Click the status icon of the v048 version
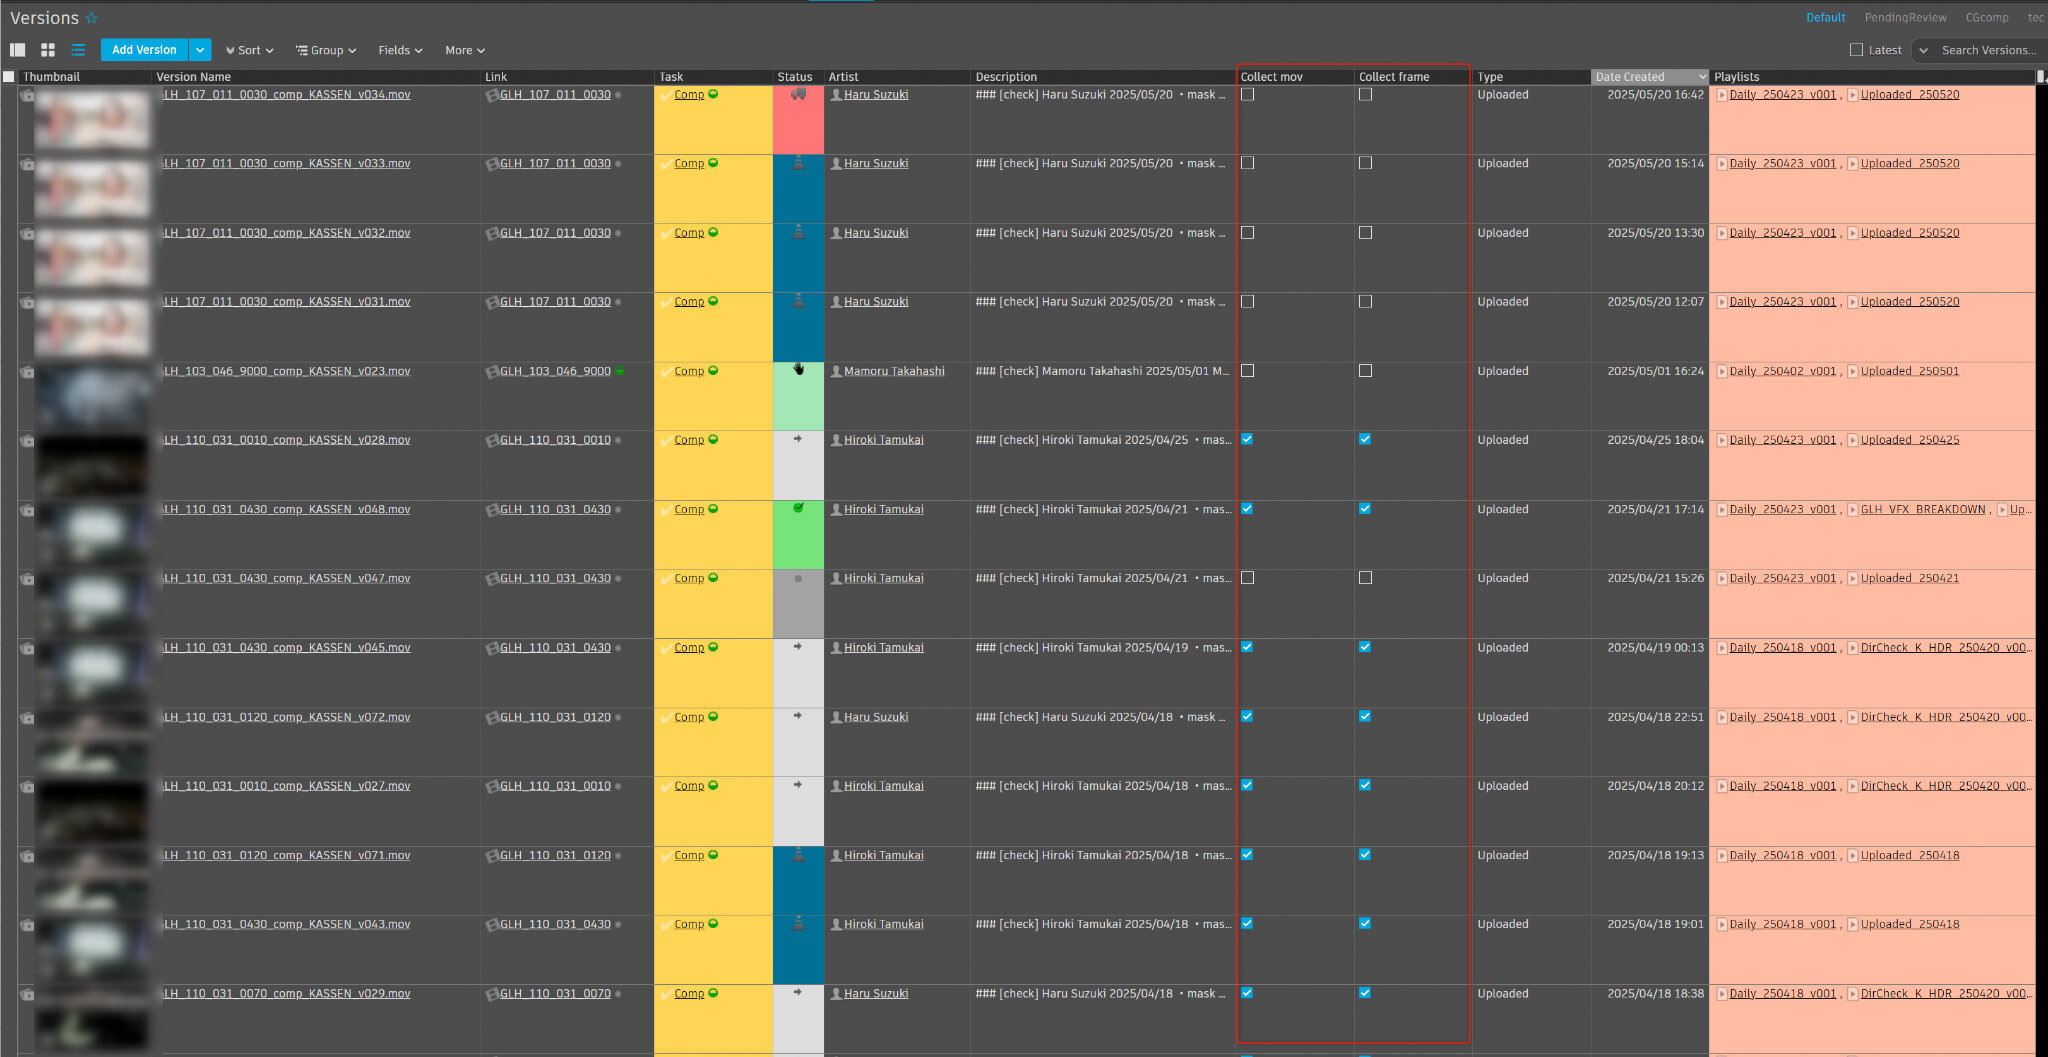This screenshot has width=2048, height=1057. 798,509
